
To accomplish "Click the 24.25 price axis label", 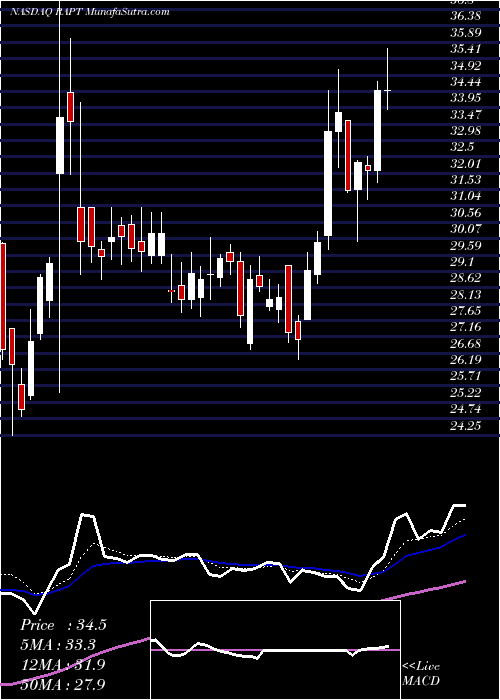I will pyautogui.click(x=466, y=426).
